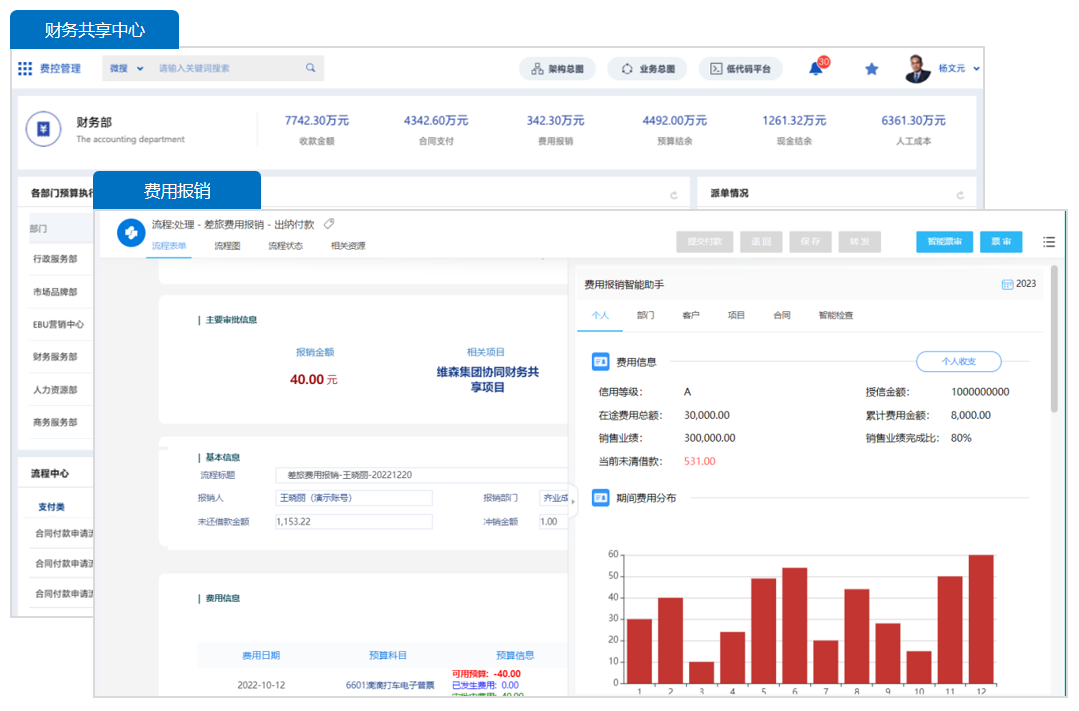Click the 冲销金额 field 1.00
This screenshot has width=1079, height=711.
[x=553, y=522]
